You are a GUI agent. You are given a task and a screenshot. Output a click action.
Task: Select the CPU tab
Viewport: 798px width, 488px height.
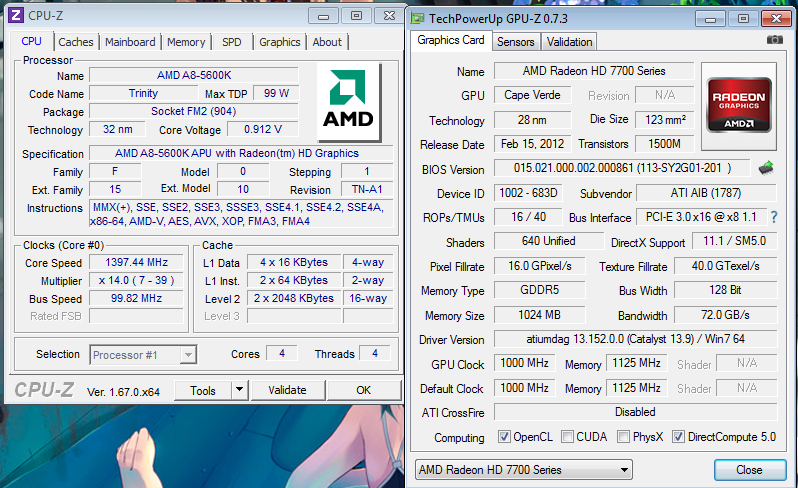[x=32, y=41]
